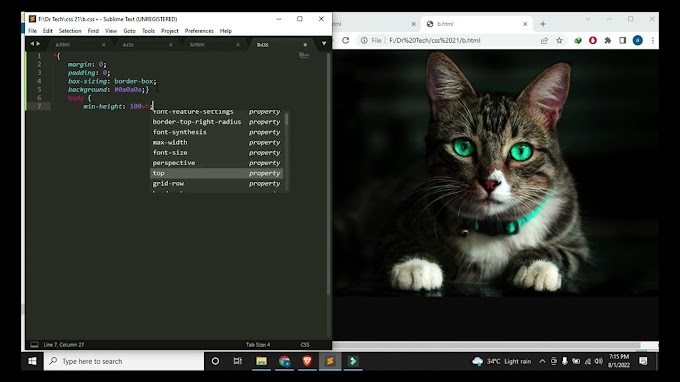Toggle side bar icon in status bar

click(x=34, y=345)
